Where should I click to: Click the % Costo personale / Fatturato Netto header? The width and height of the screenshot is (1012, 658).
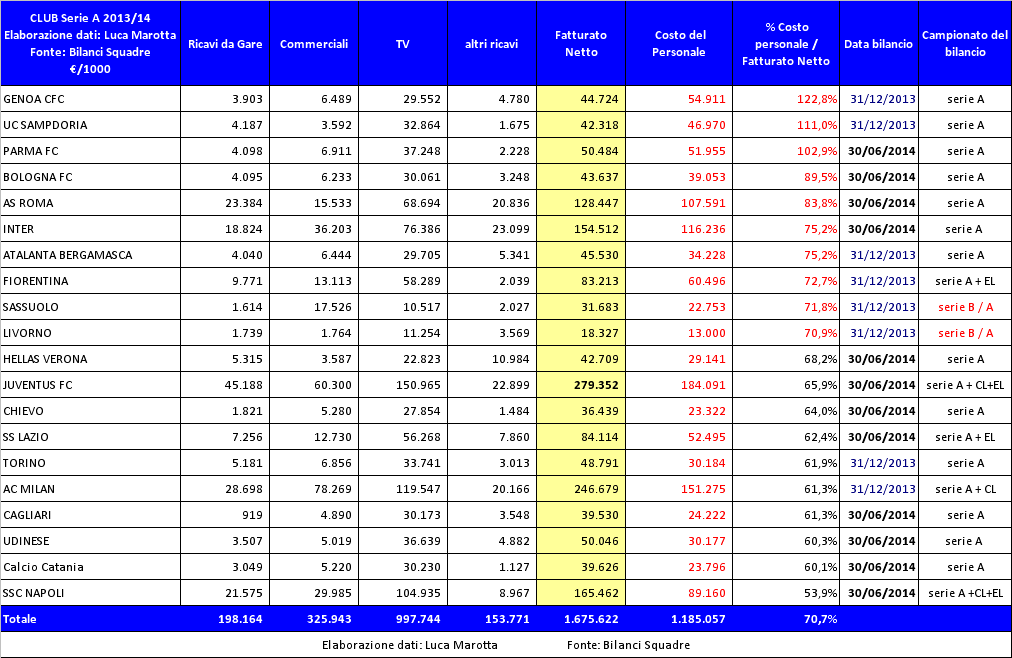(x=786, y=44)
